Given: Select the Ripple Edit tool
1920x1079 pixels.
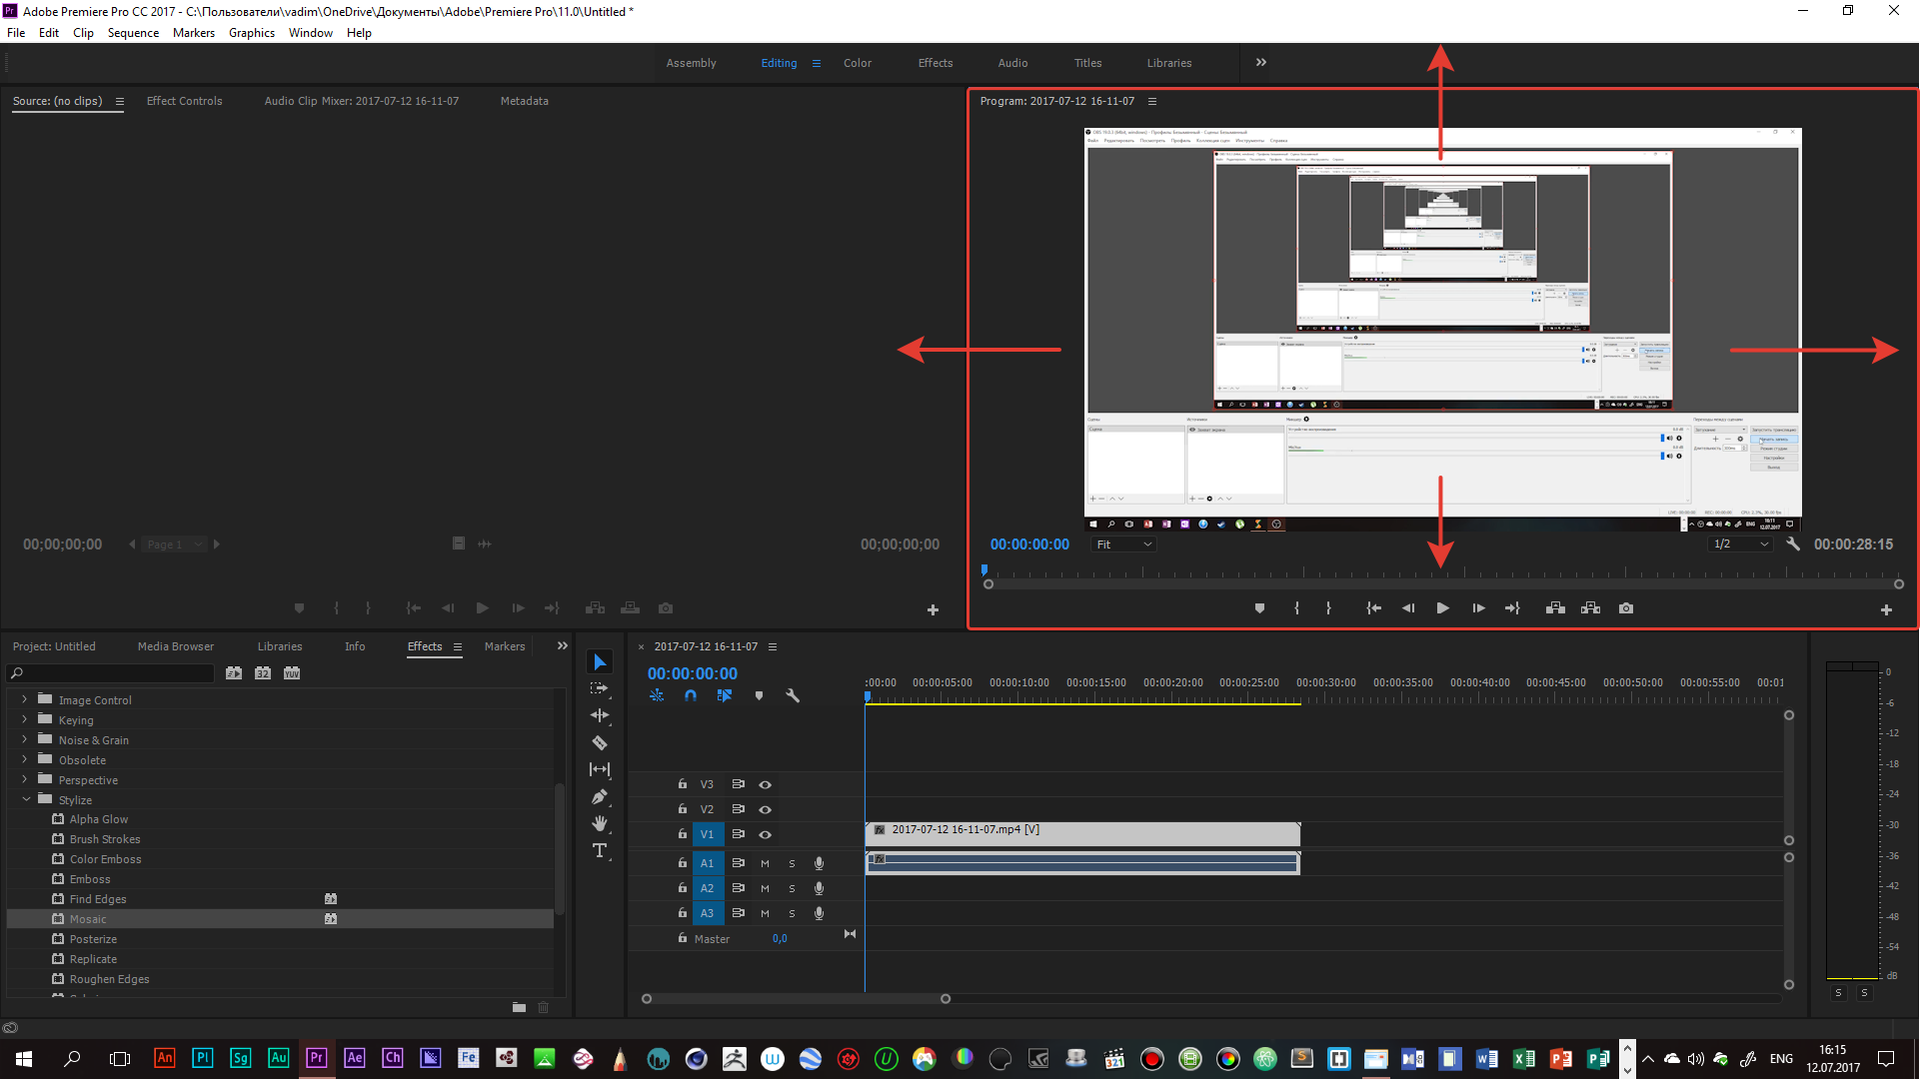Looking at the screenshot, I should coord(599,715).
